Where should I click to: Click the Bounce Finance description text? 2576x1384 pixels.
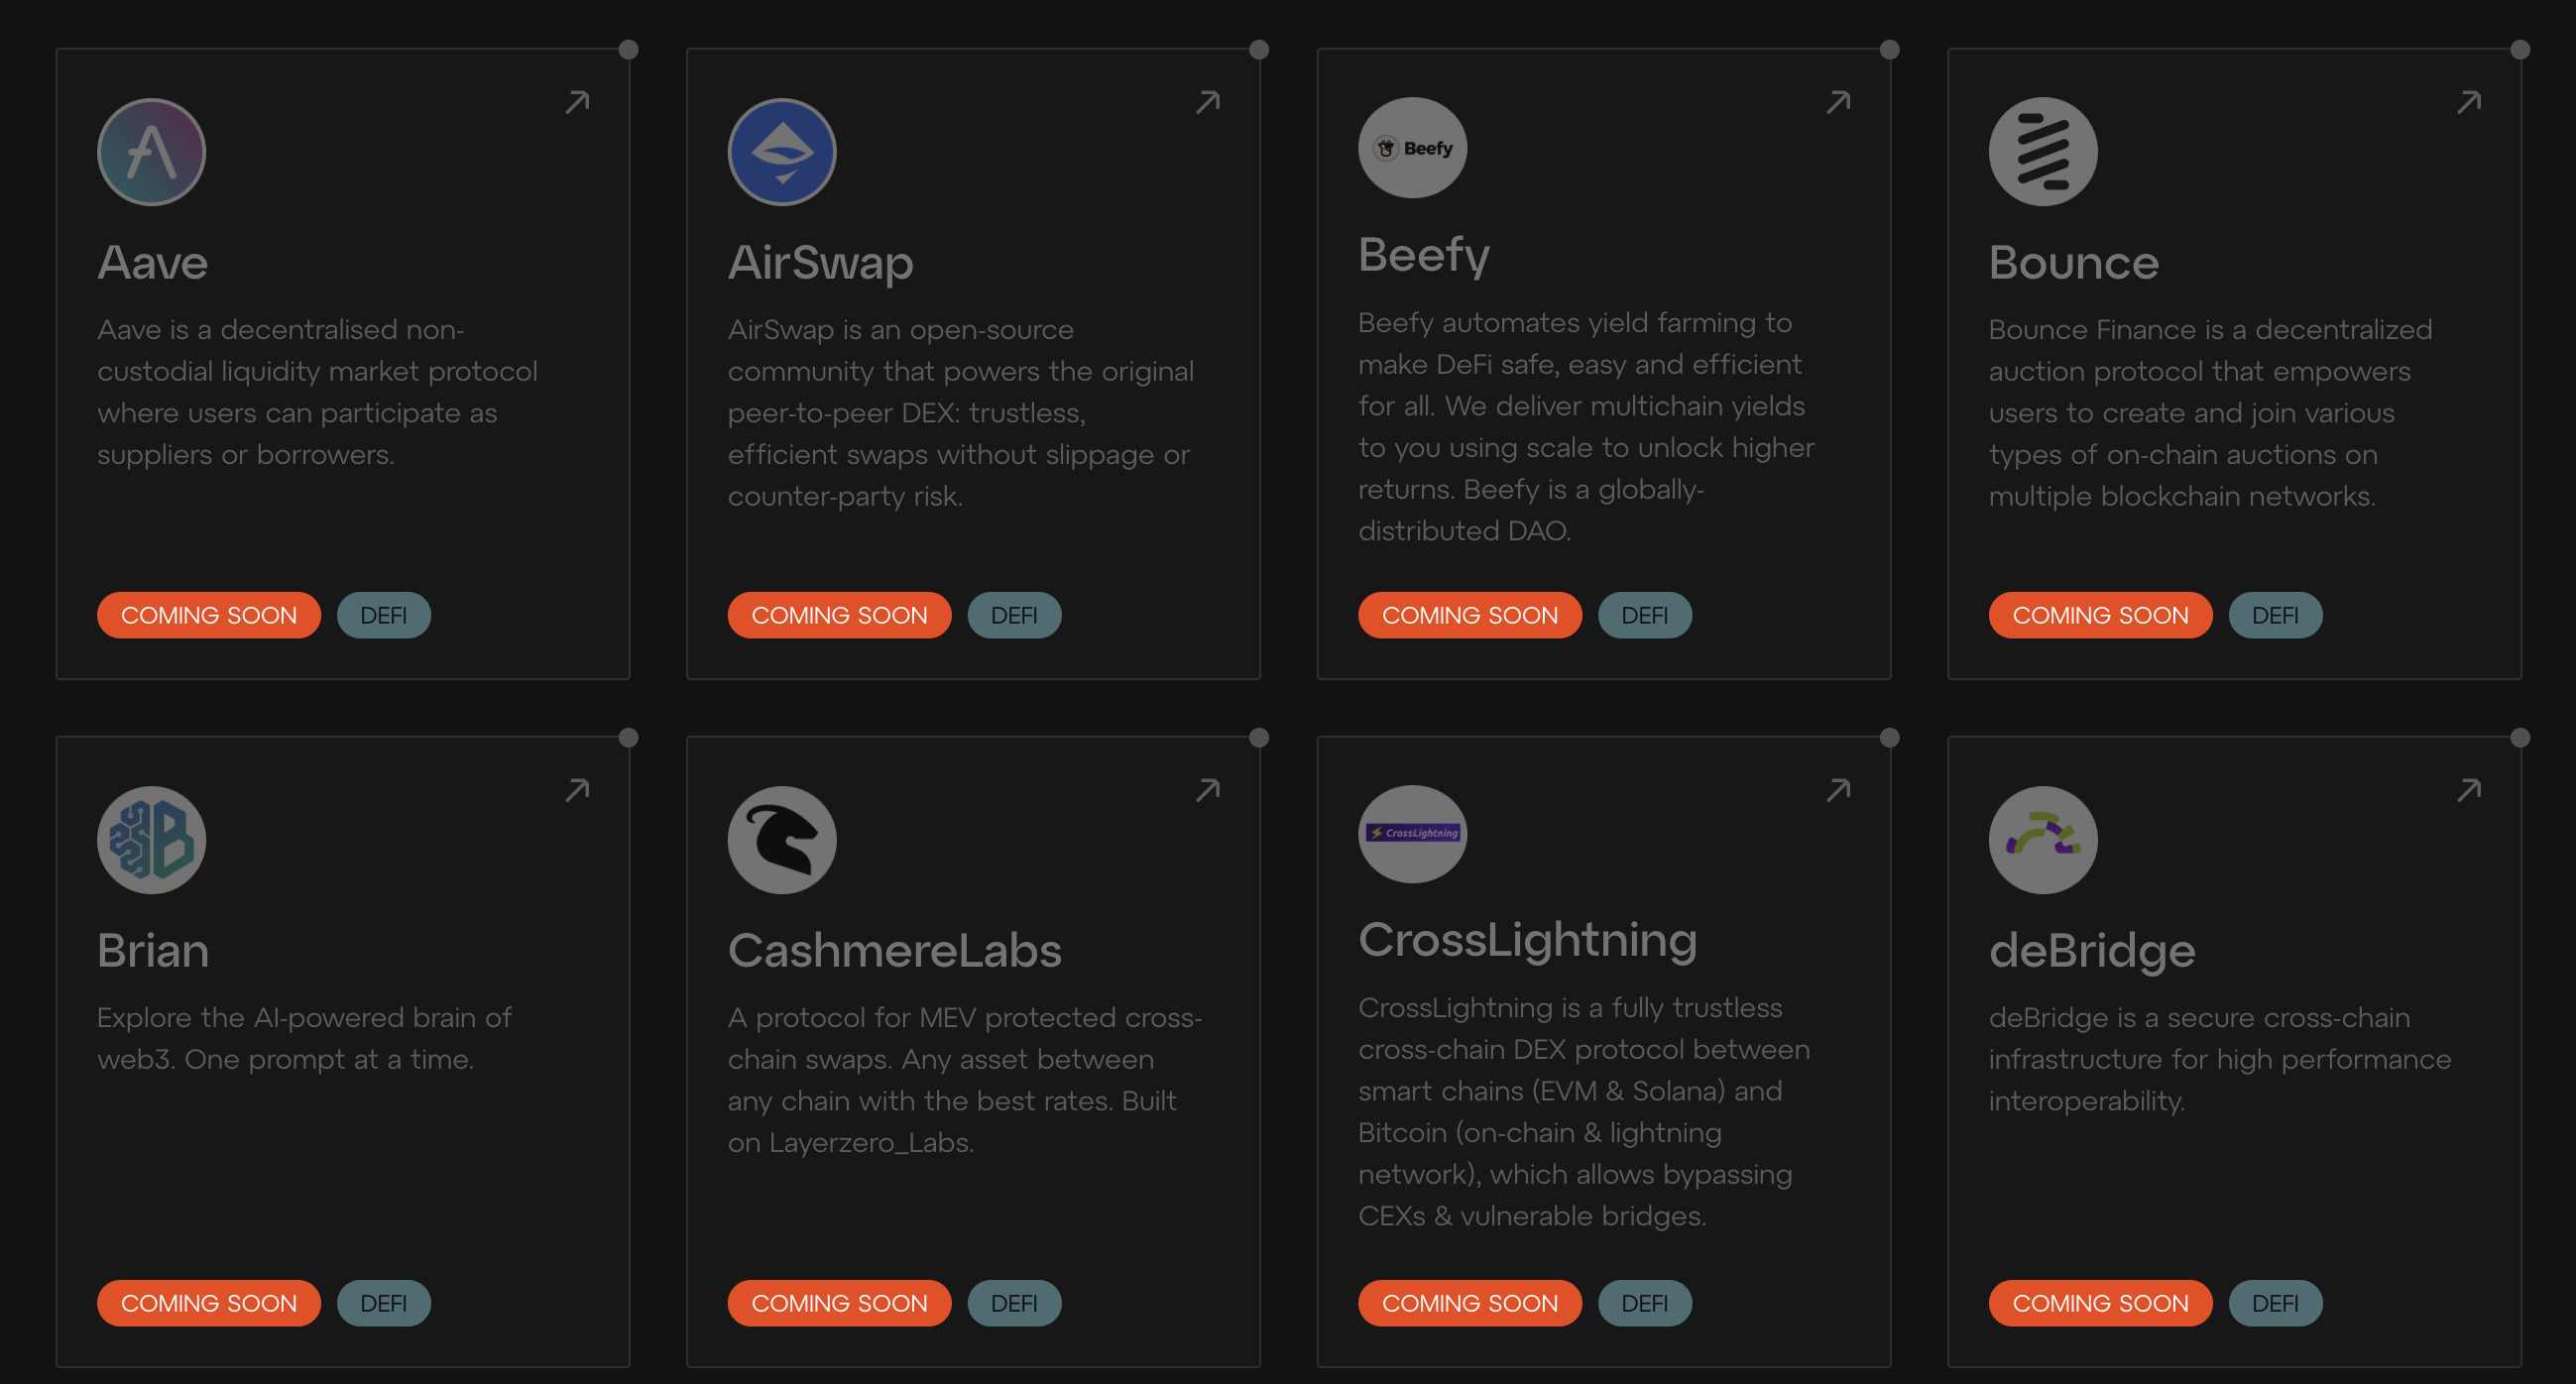(2210, 412)
